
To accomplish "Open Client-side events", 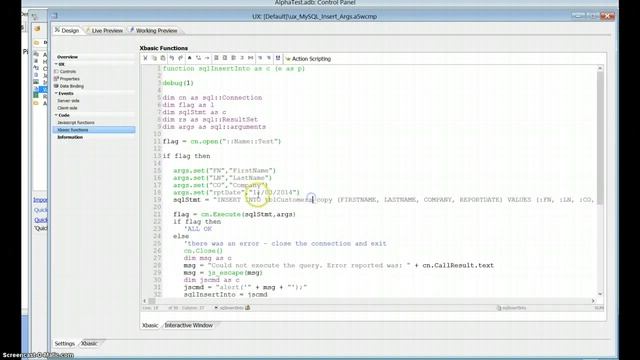I will click(67, 108).
